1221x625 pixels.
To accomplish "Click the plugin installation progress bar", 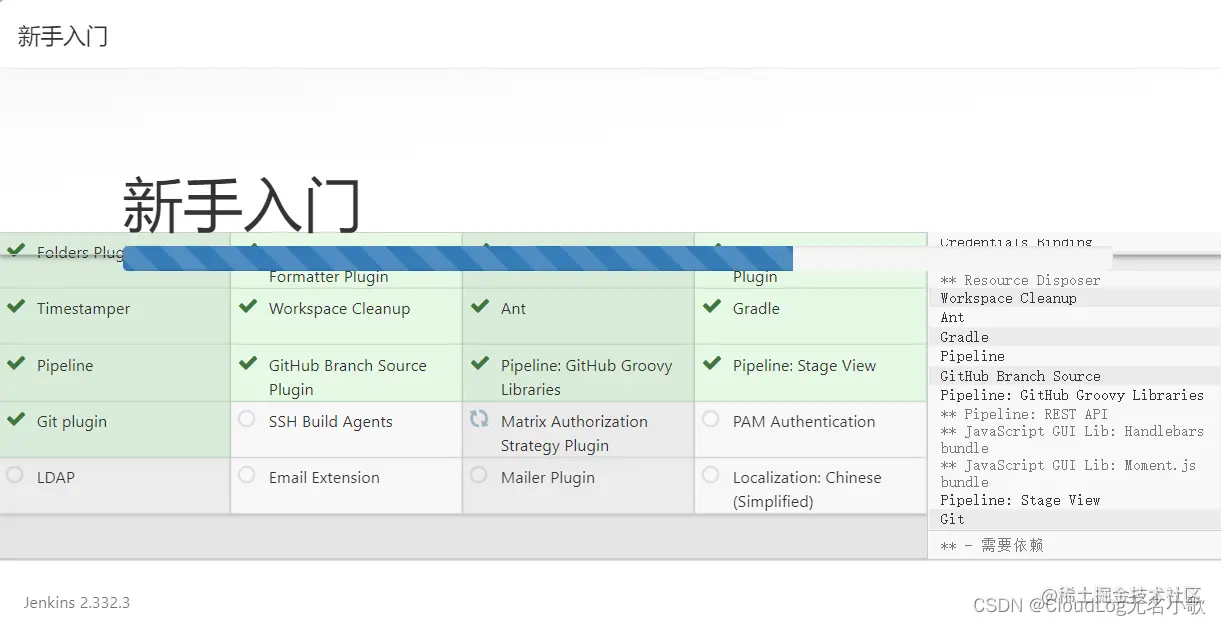I will [617, 258].
